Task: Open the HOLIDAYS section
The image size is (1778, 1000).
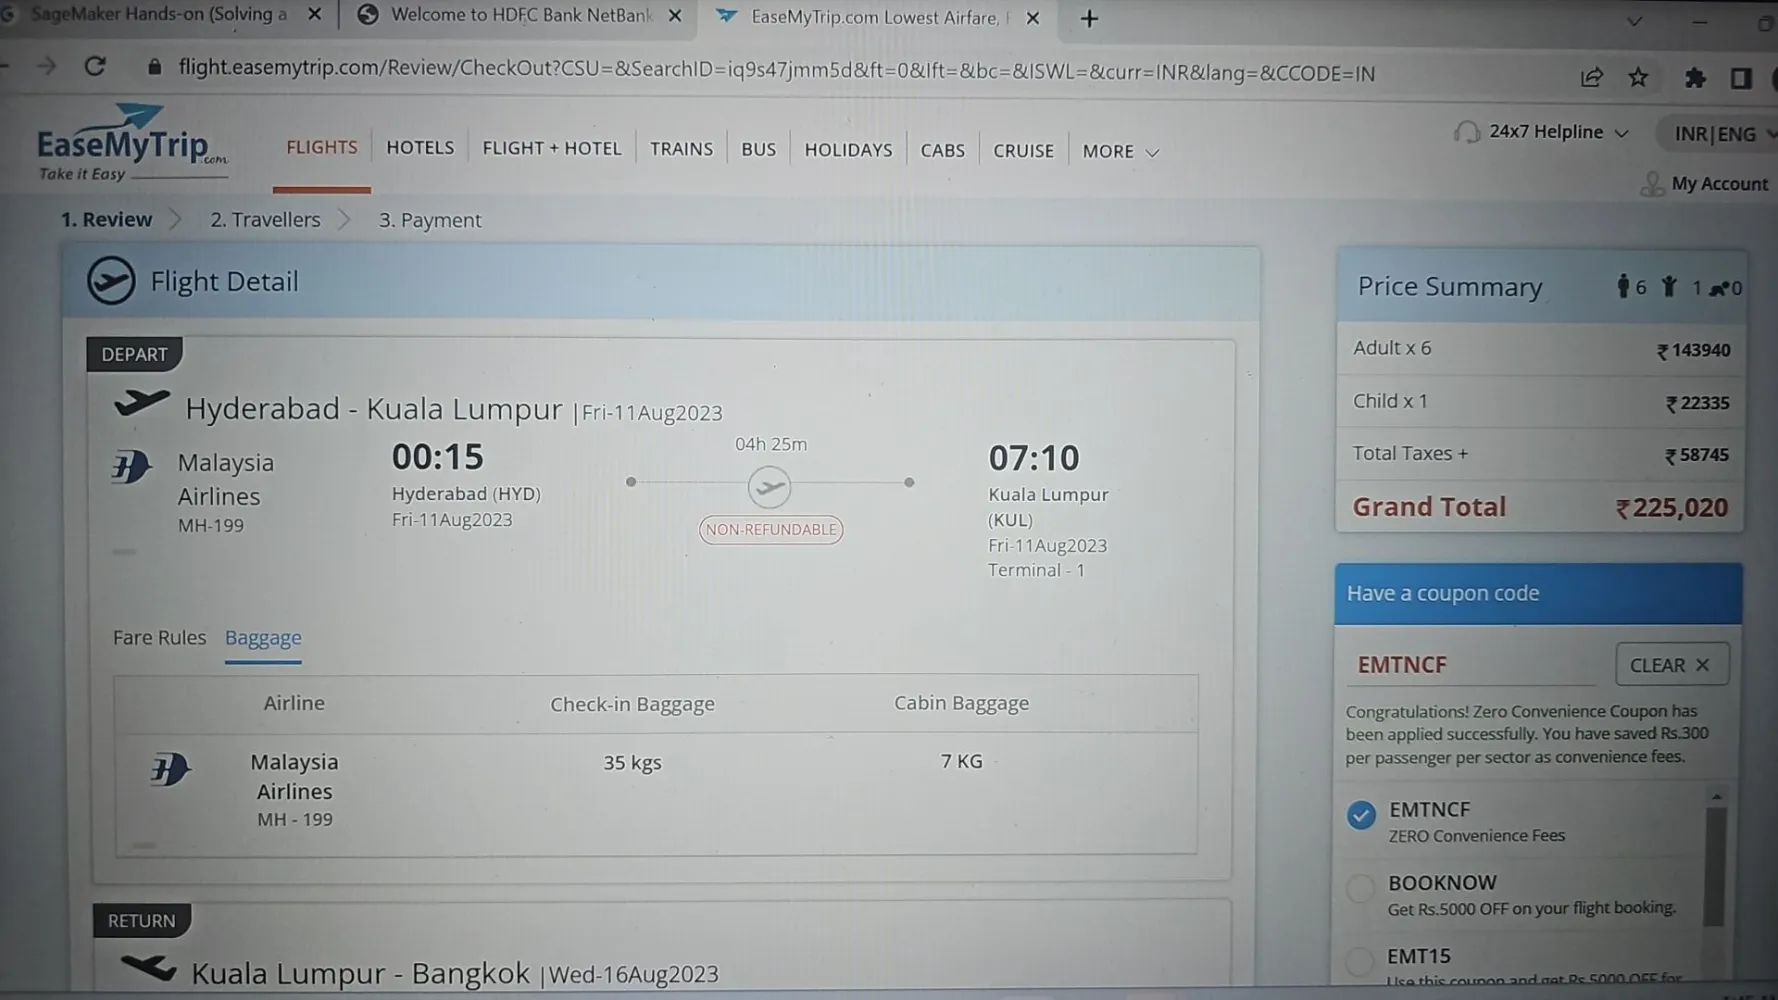Action: coord(848,150)
